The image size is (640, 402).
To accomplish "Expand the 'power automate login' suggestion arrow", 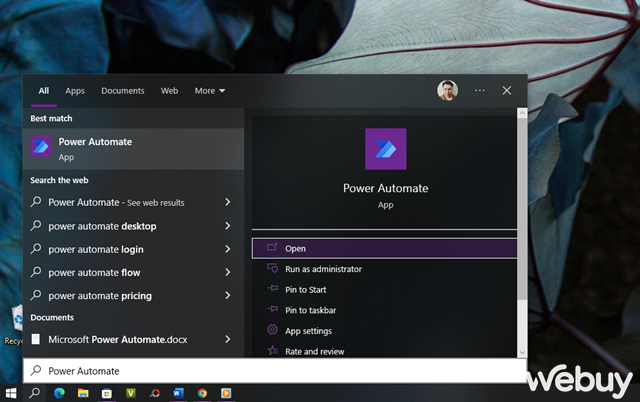I will [x=228, y=249].
